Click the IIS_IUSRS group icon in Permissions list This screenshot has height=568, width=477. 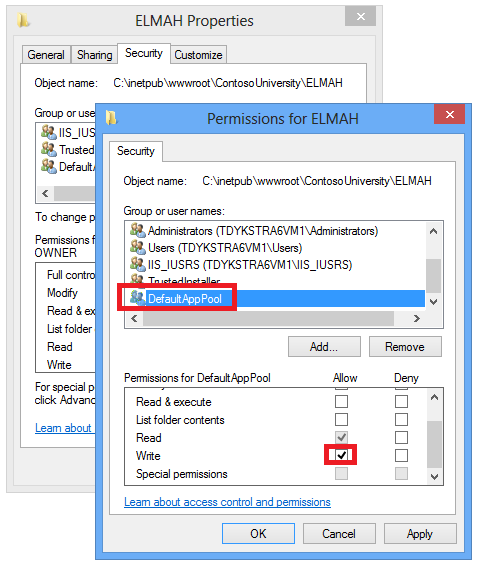click(137, 264)
